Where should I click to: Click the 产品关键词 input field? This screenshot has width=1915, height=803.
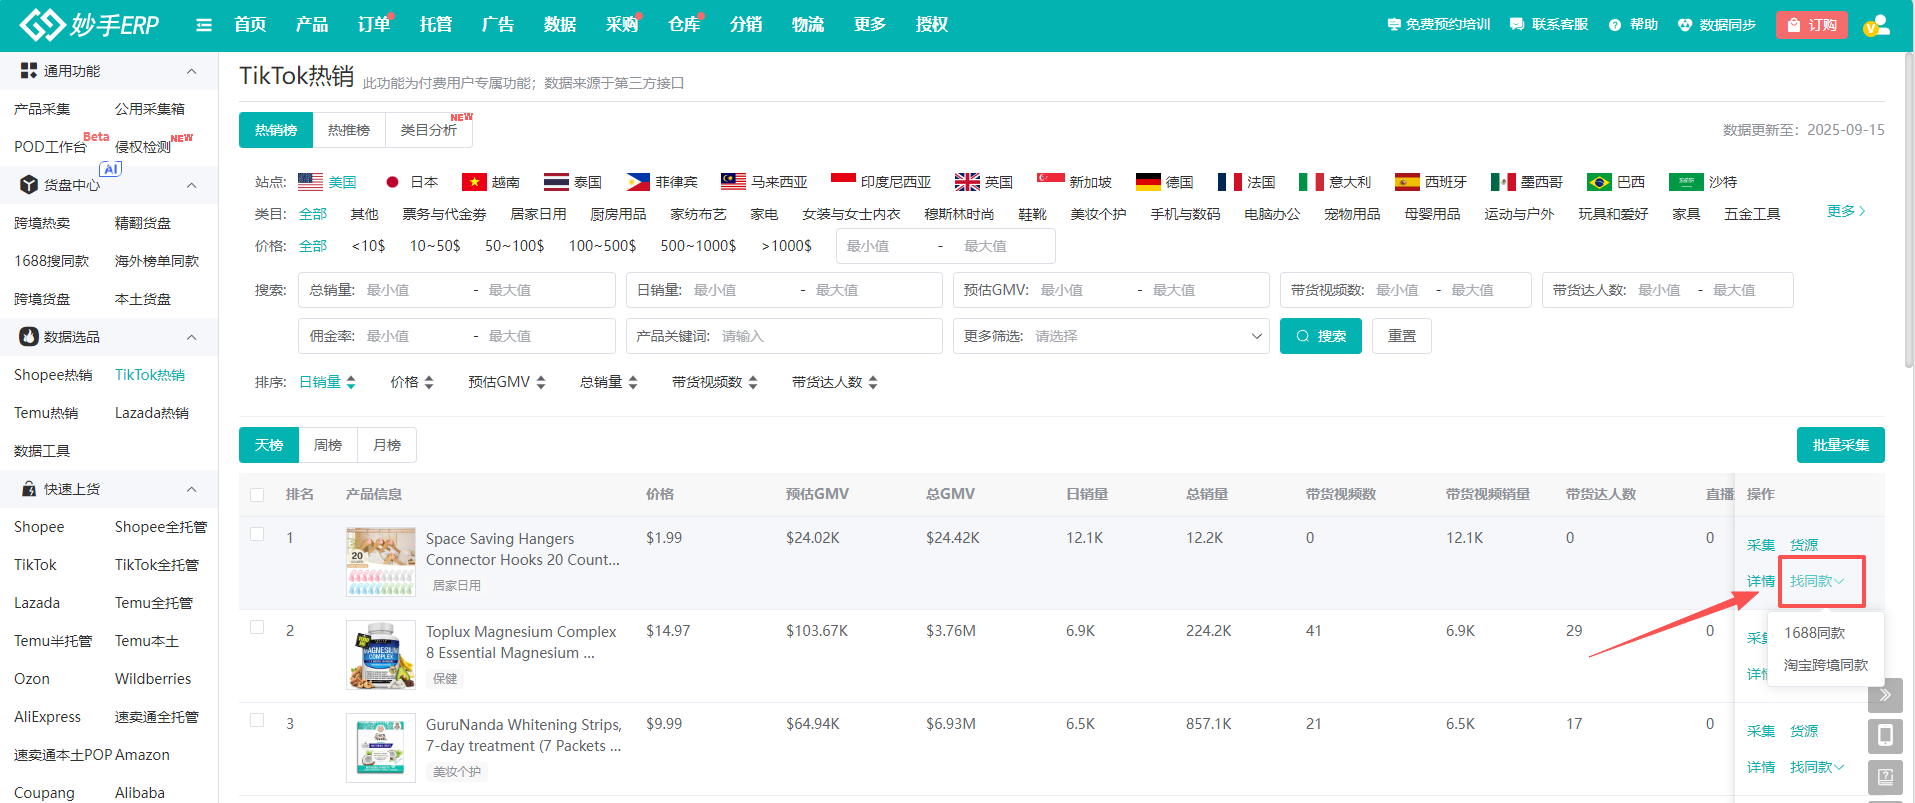tap(825, 336)
